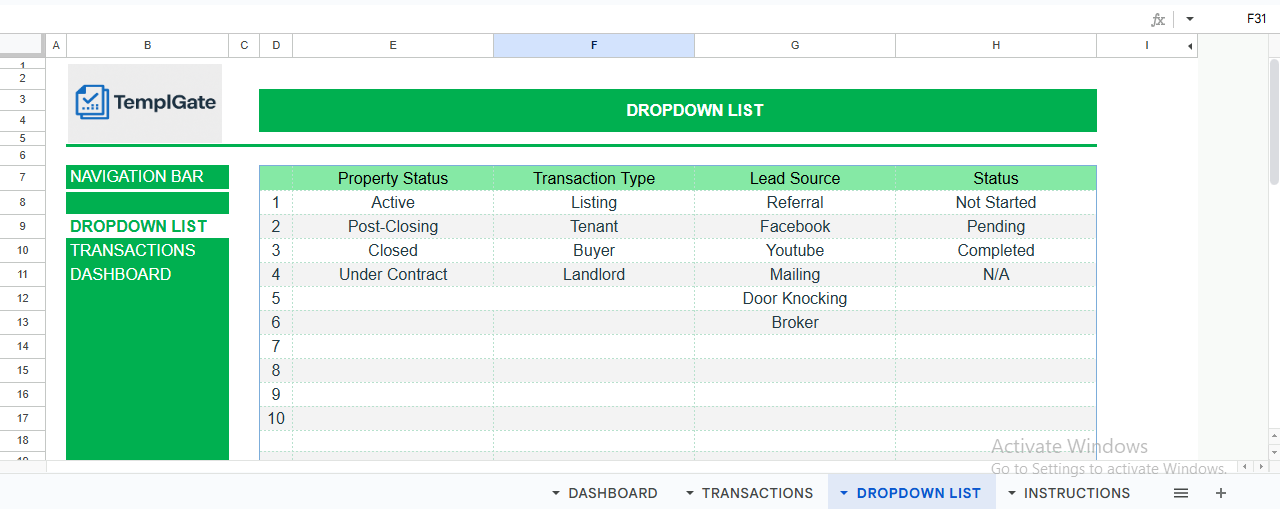Select column E header

point(393,45)
